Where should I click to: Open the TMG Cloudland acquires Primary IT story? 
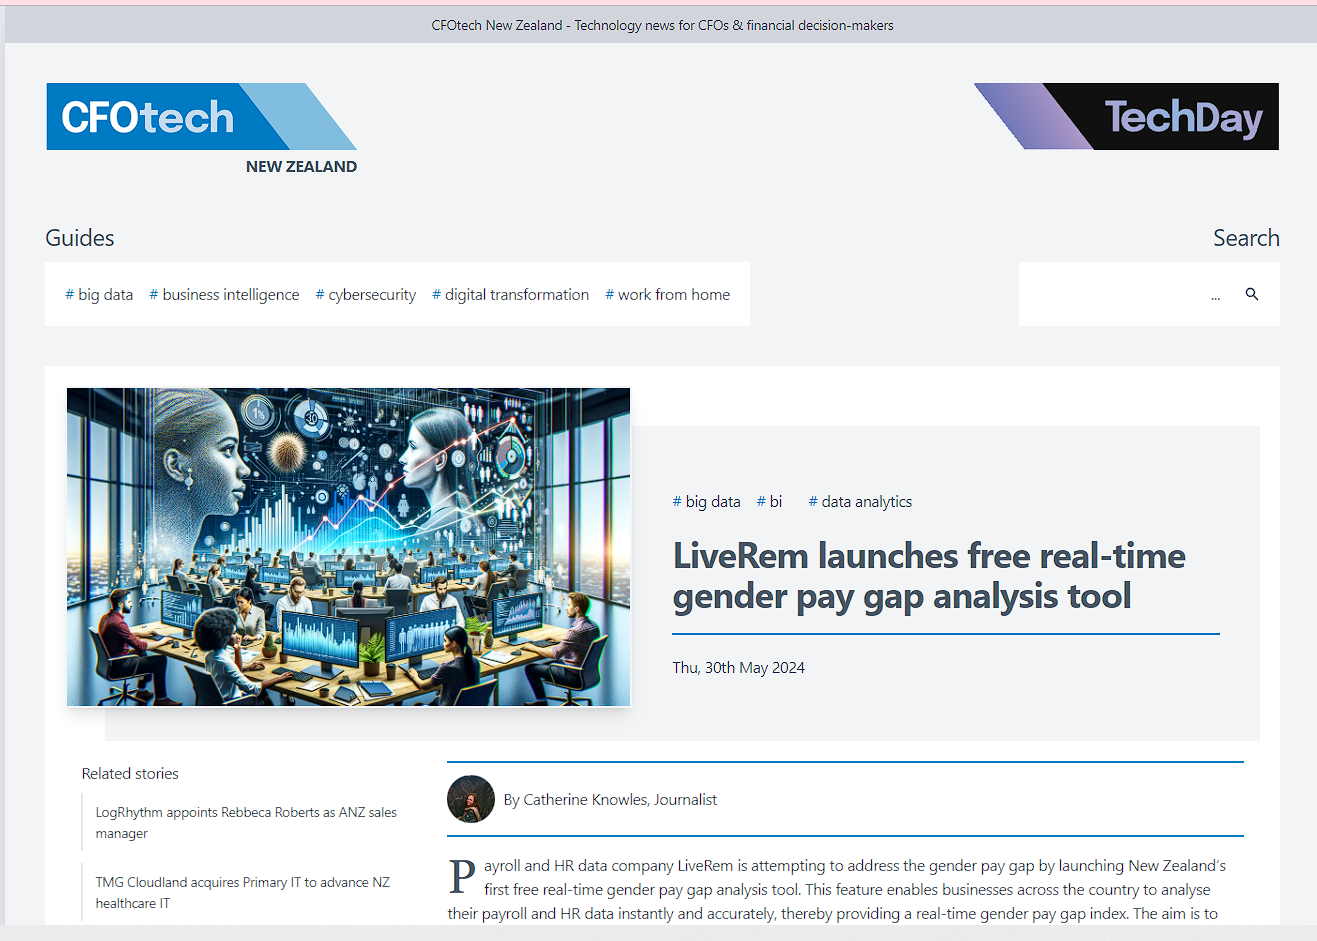[x=243, y=892]
